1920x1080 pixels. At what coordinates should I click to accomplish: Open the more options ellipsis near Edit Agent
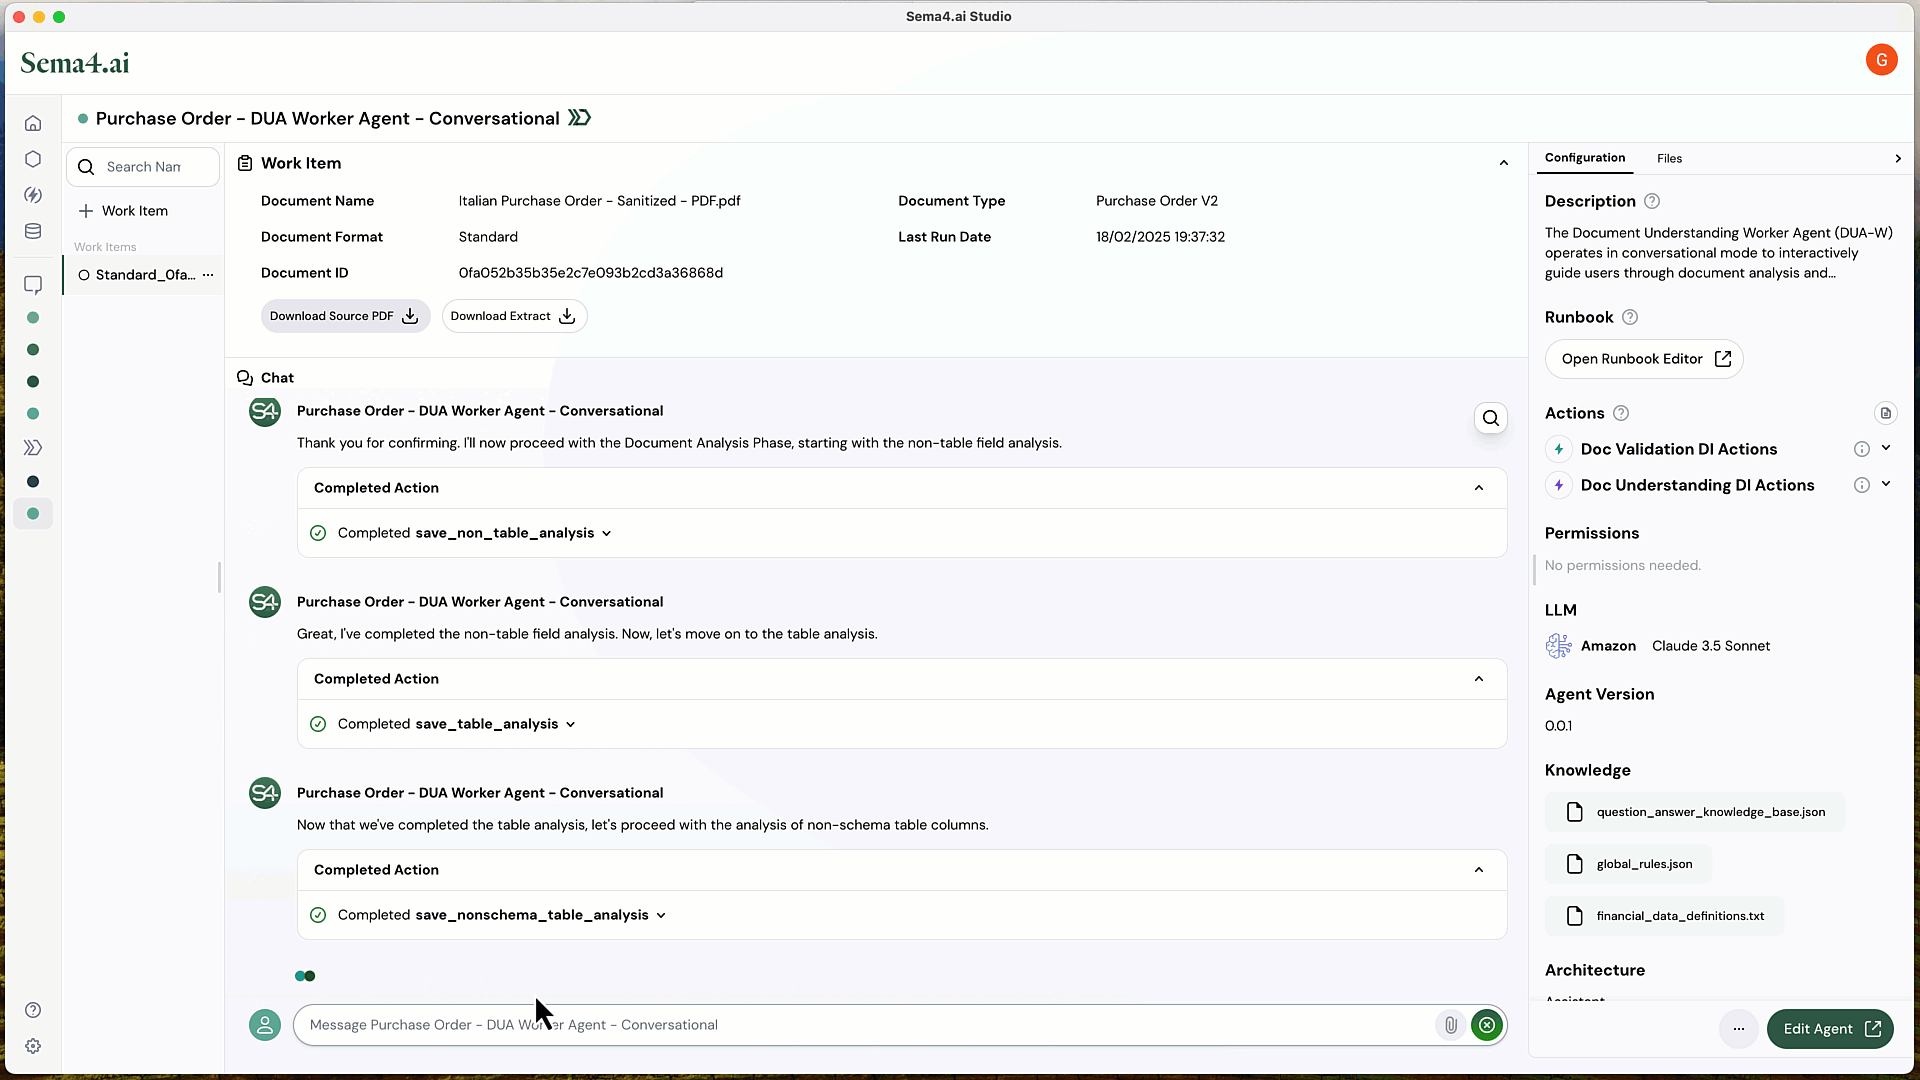tap(1738, 1029)
